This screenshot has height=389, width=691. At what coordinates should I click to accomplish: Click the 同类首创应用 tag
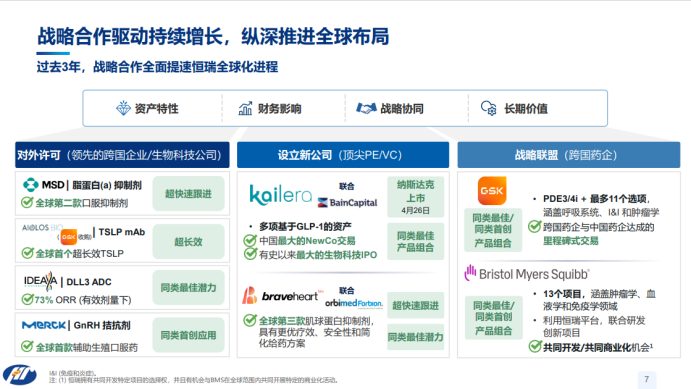[188, 335]
